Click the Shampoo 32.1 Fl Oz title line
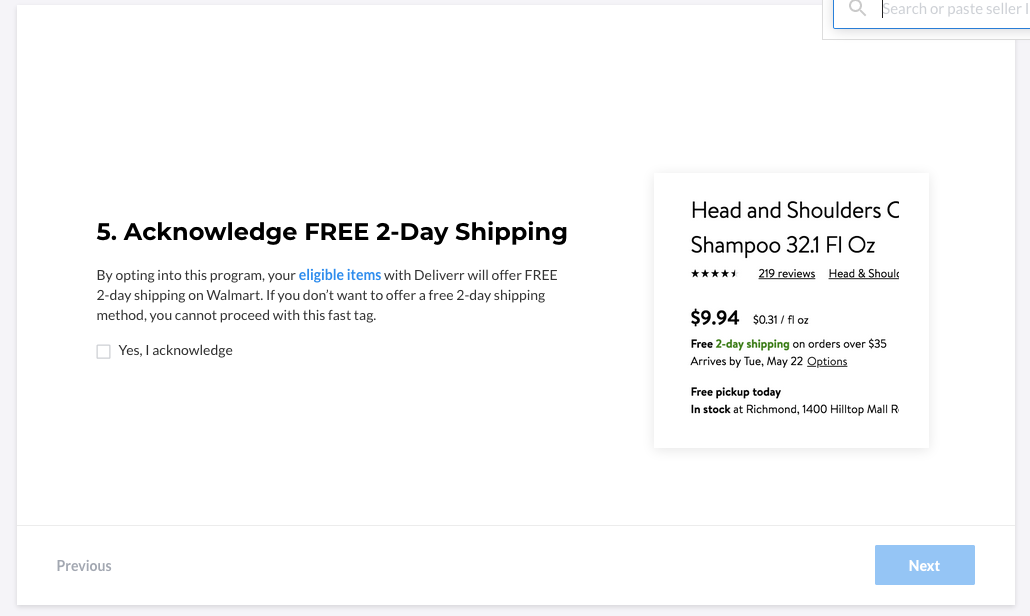The width and height of the screenshot is (1030, 616). [x=782, y=245]
